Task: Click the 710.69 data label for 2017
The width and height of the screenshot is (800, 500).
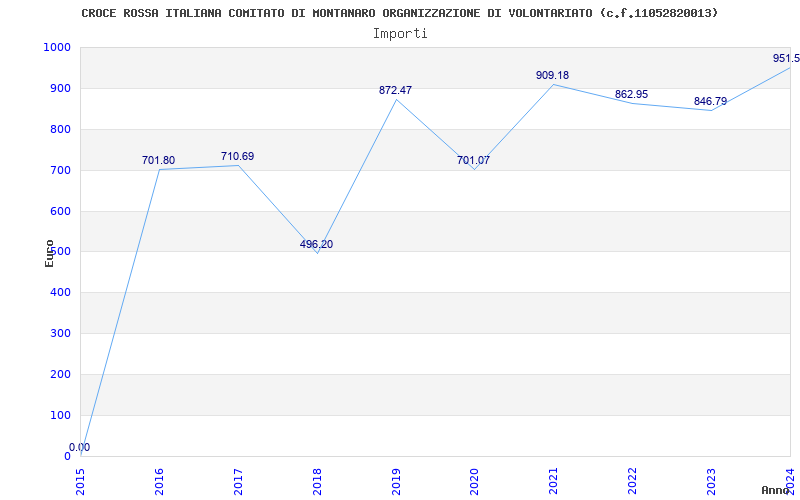Action: (x=237, y=157)
